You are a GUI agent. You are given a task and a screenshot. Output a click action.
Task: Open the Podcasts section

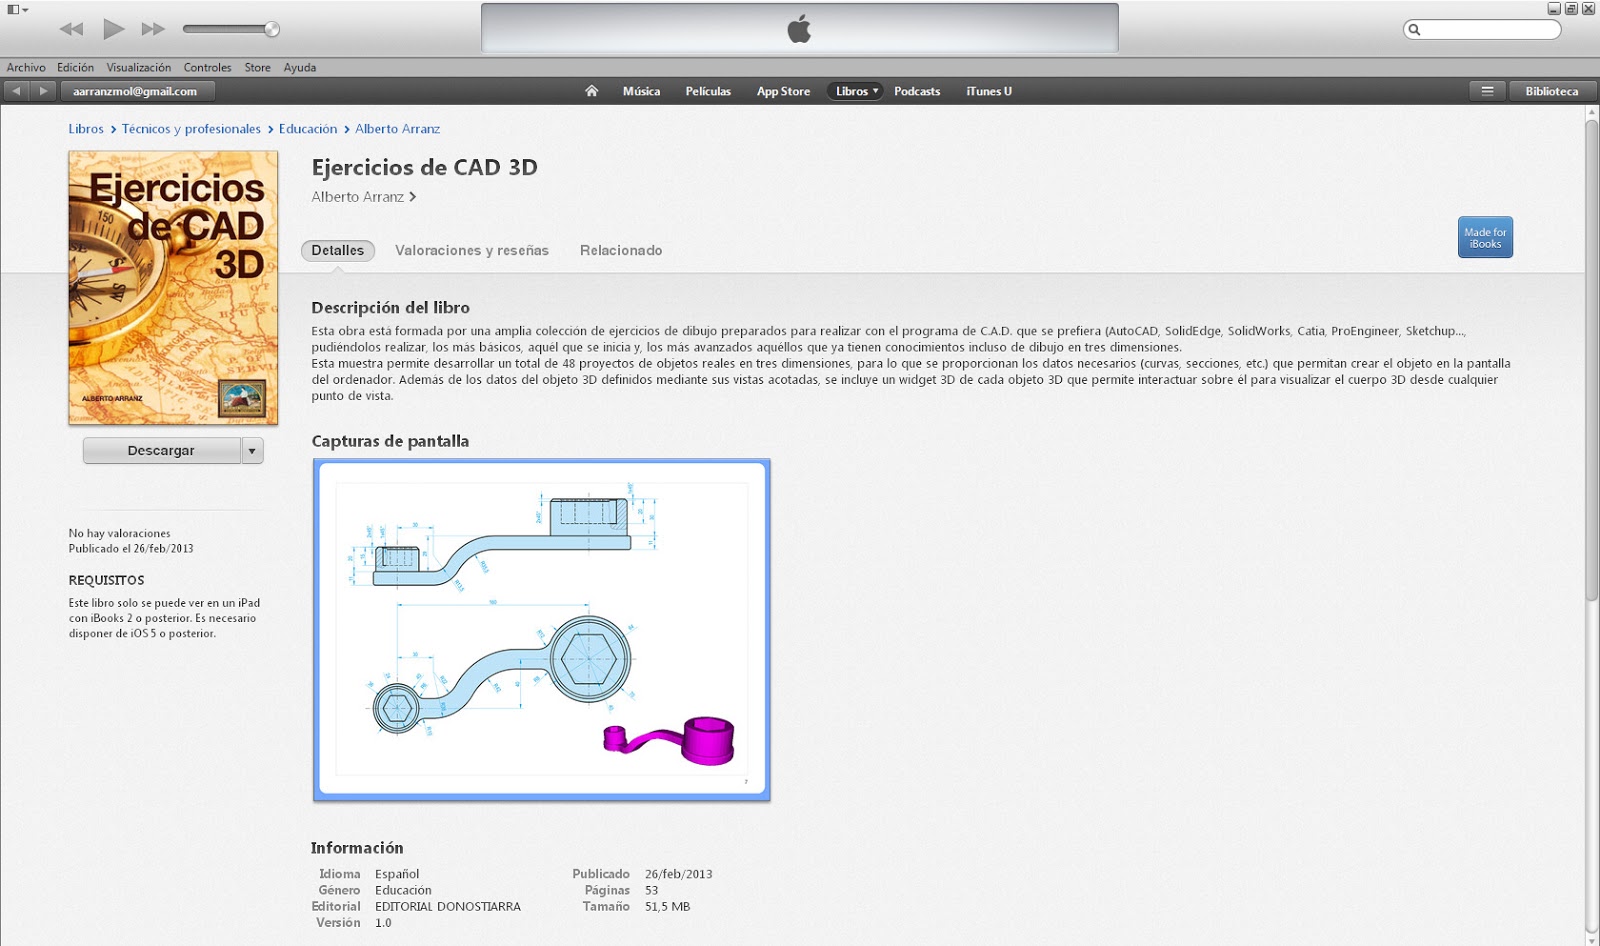[x=917, y=91]
